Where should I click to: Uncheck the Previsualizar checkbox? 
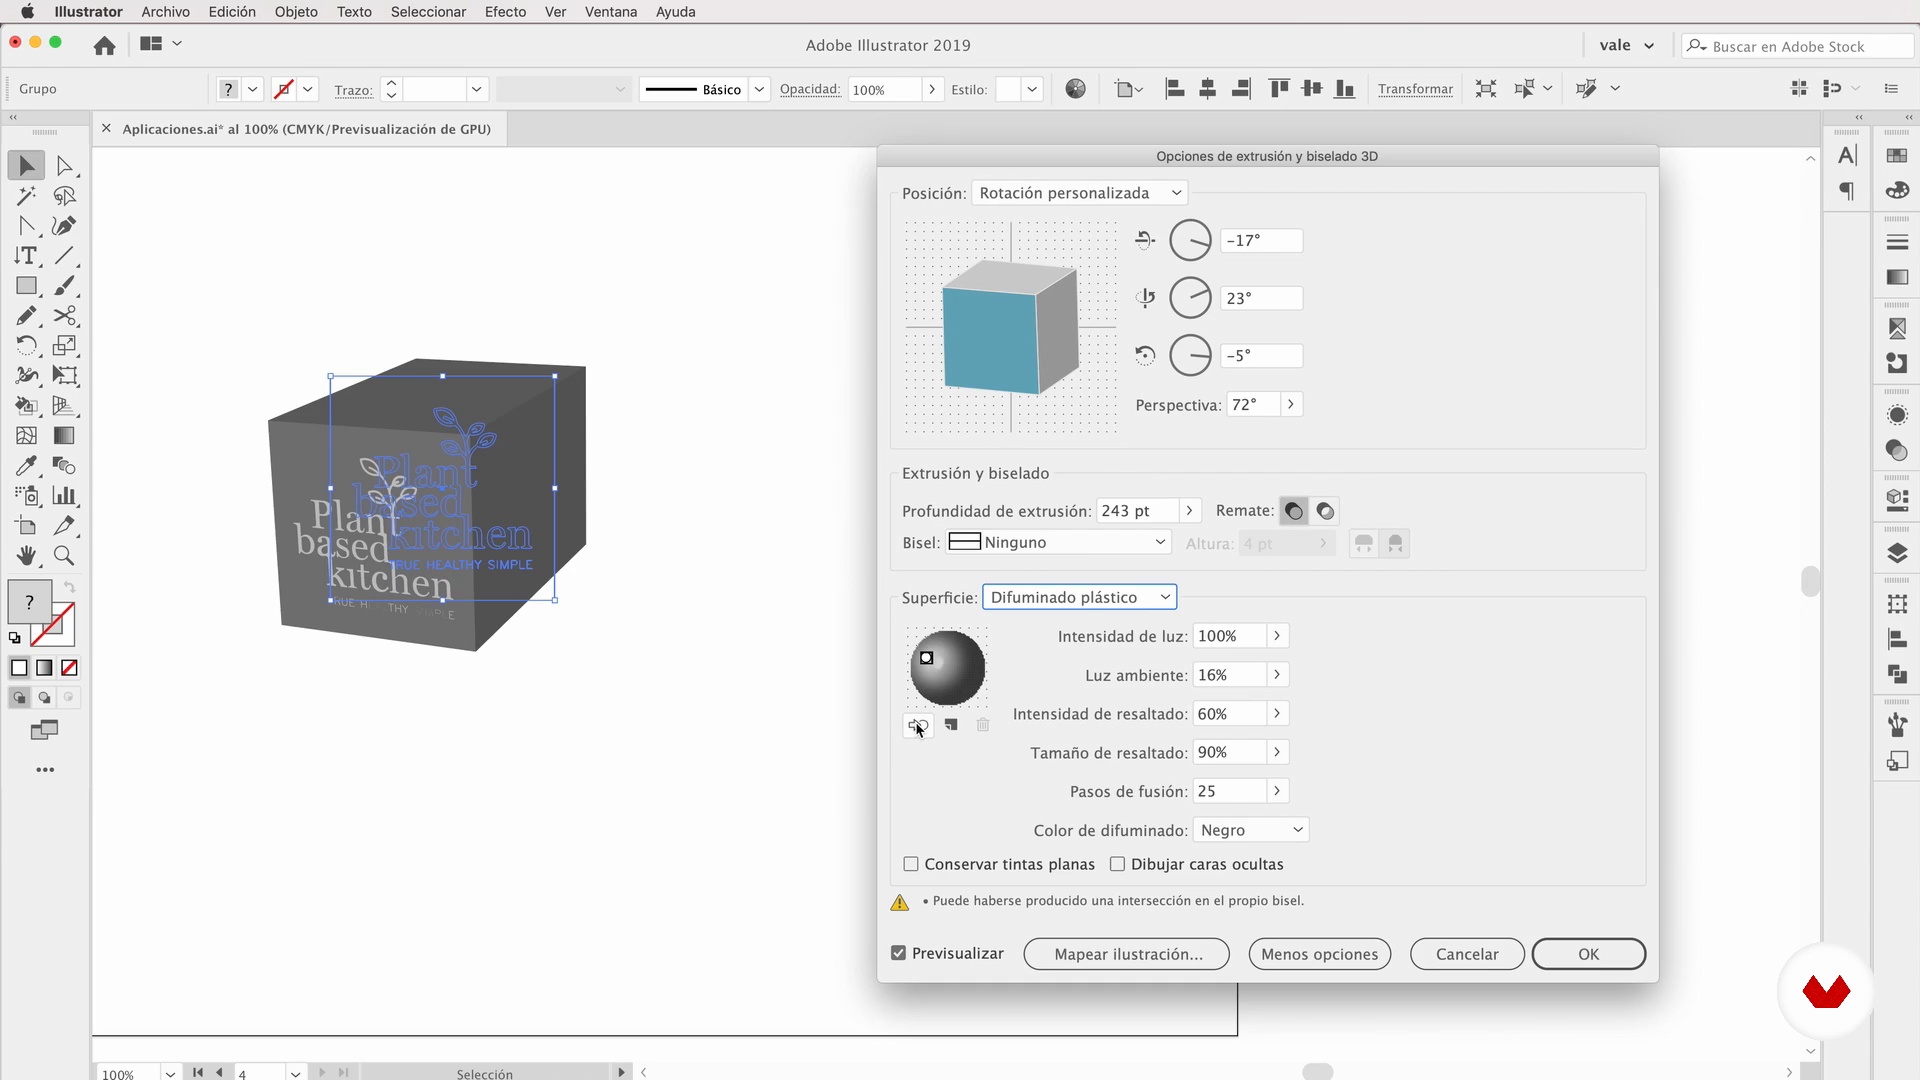click(x=898, y=953)
